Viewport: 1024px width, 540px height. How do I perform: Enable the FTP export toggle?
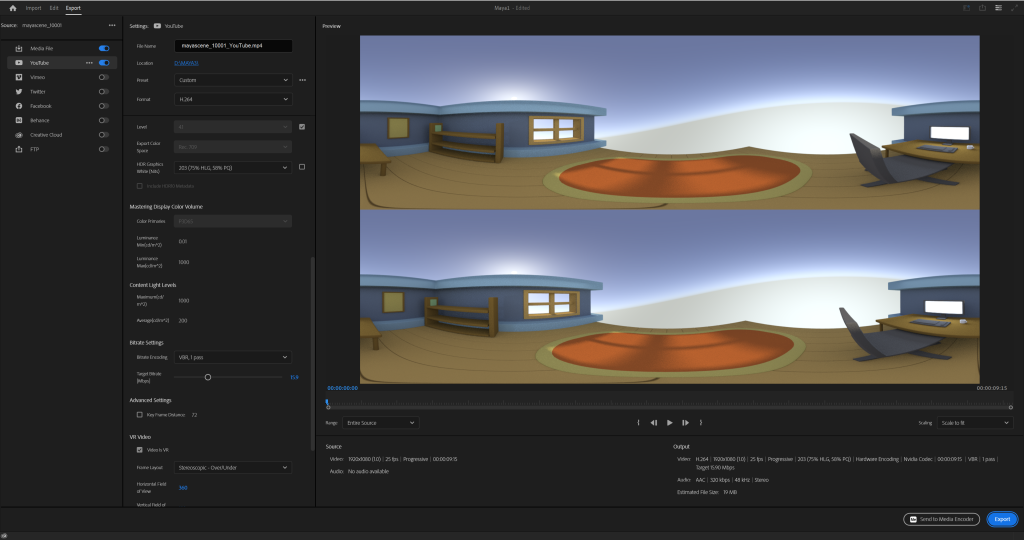tap(104, 149)
